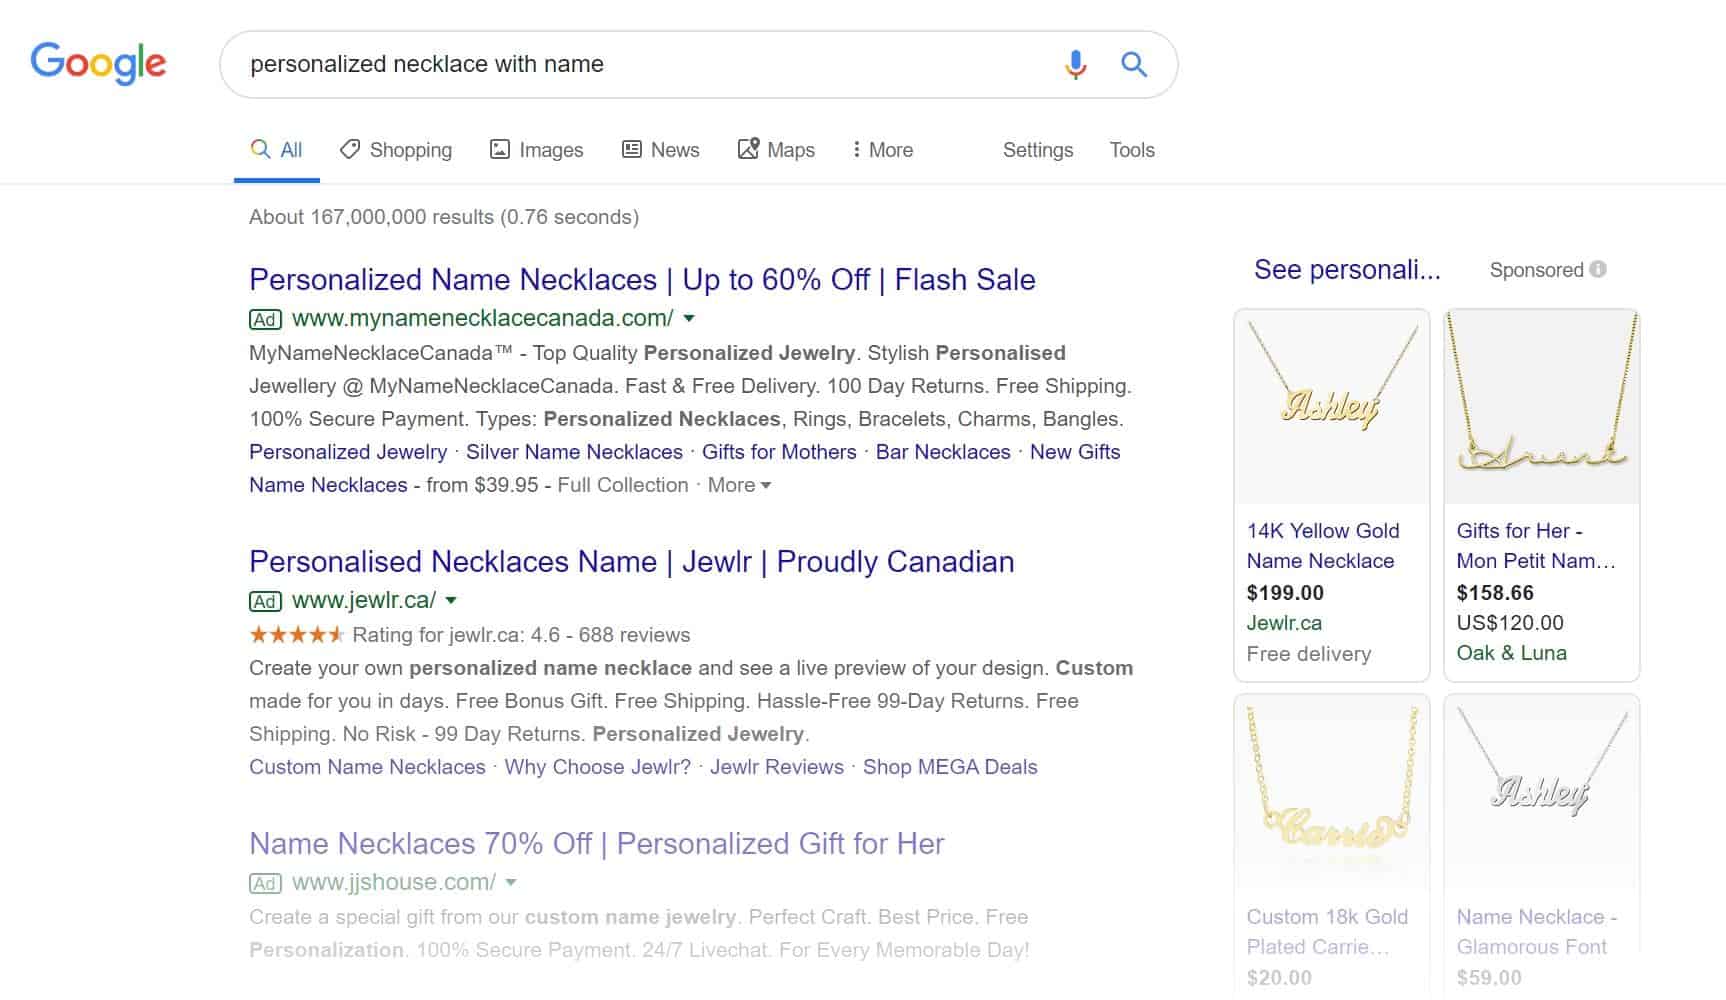Click Jewlr.ca seller name in shopping card
The width and height of the screenshot is (1726, 1000).
point(1284,623)
